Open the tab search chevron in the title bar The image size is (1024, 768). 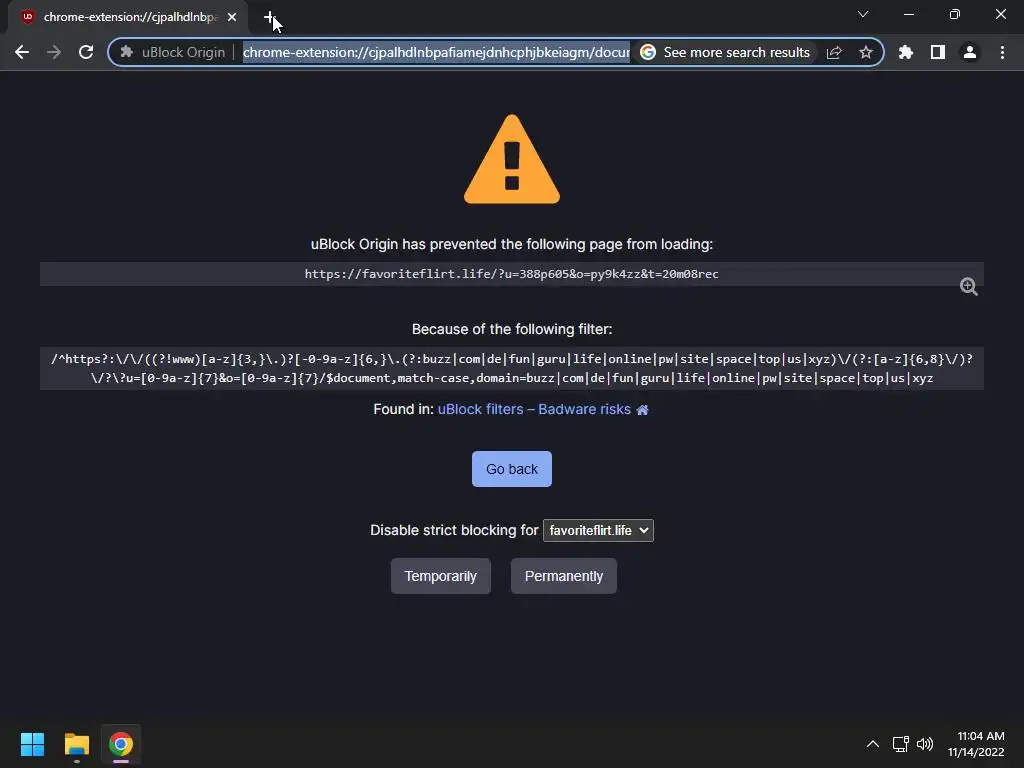click(x=863, y=14)
